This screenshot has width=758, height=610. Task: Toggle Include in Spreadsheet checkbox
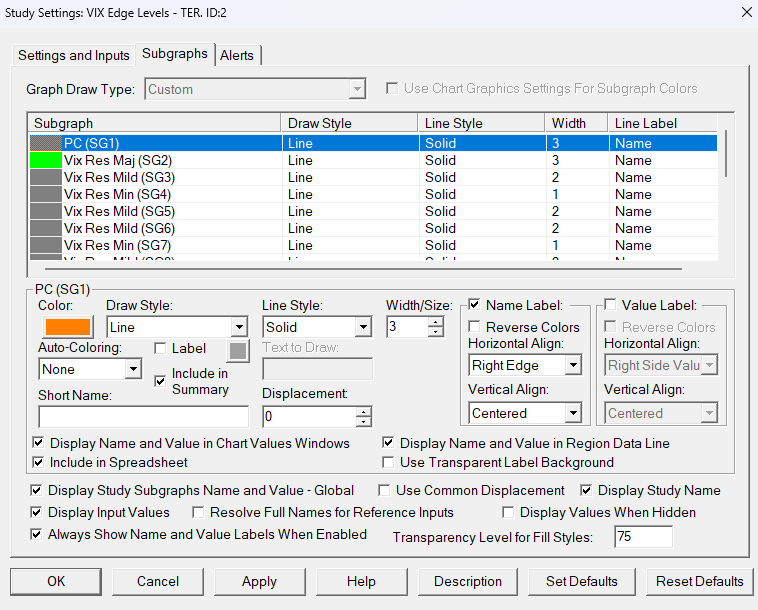(38, 462)
